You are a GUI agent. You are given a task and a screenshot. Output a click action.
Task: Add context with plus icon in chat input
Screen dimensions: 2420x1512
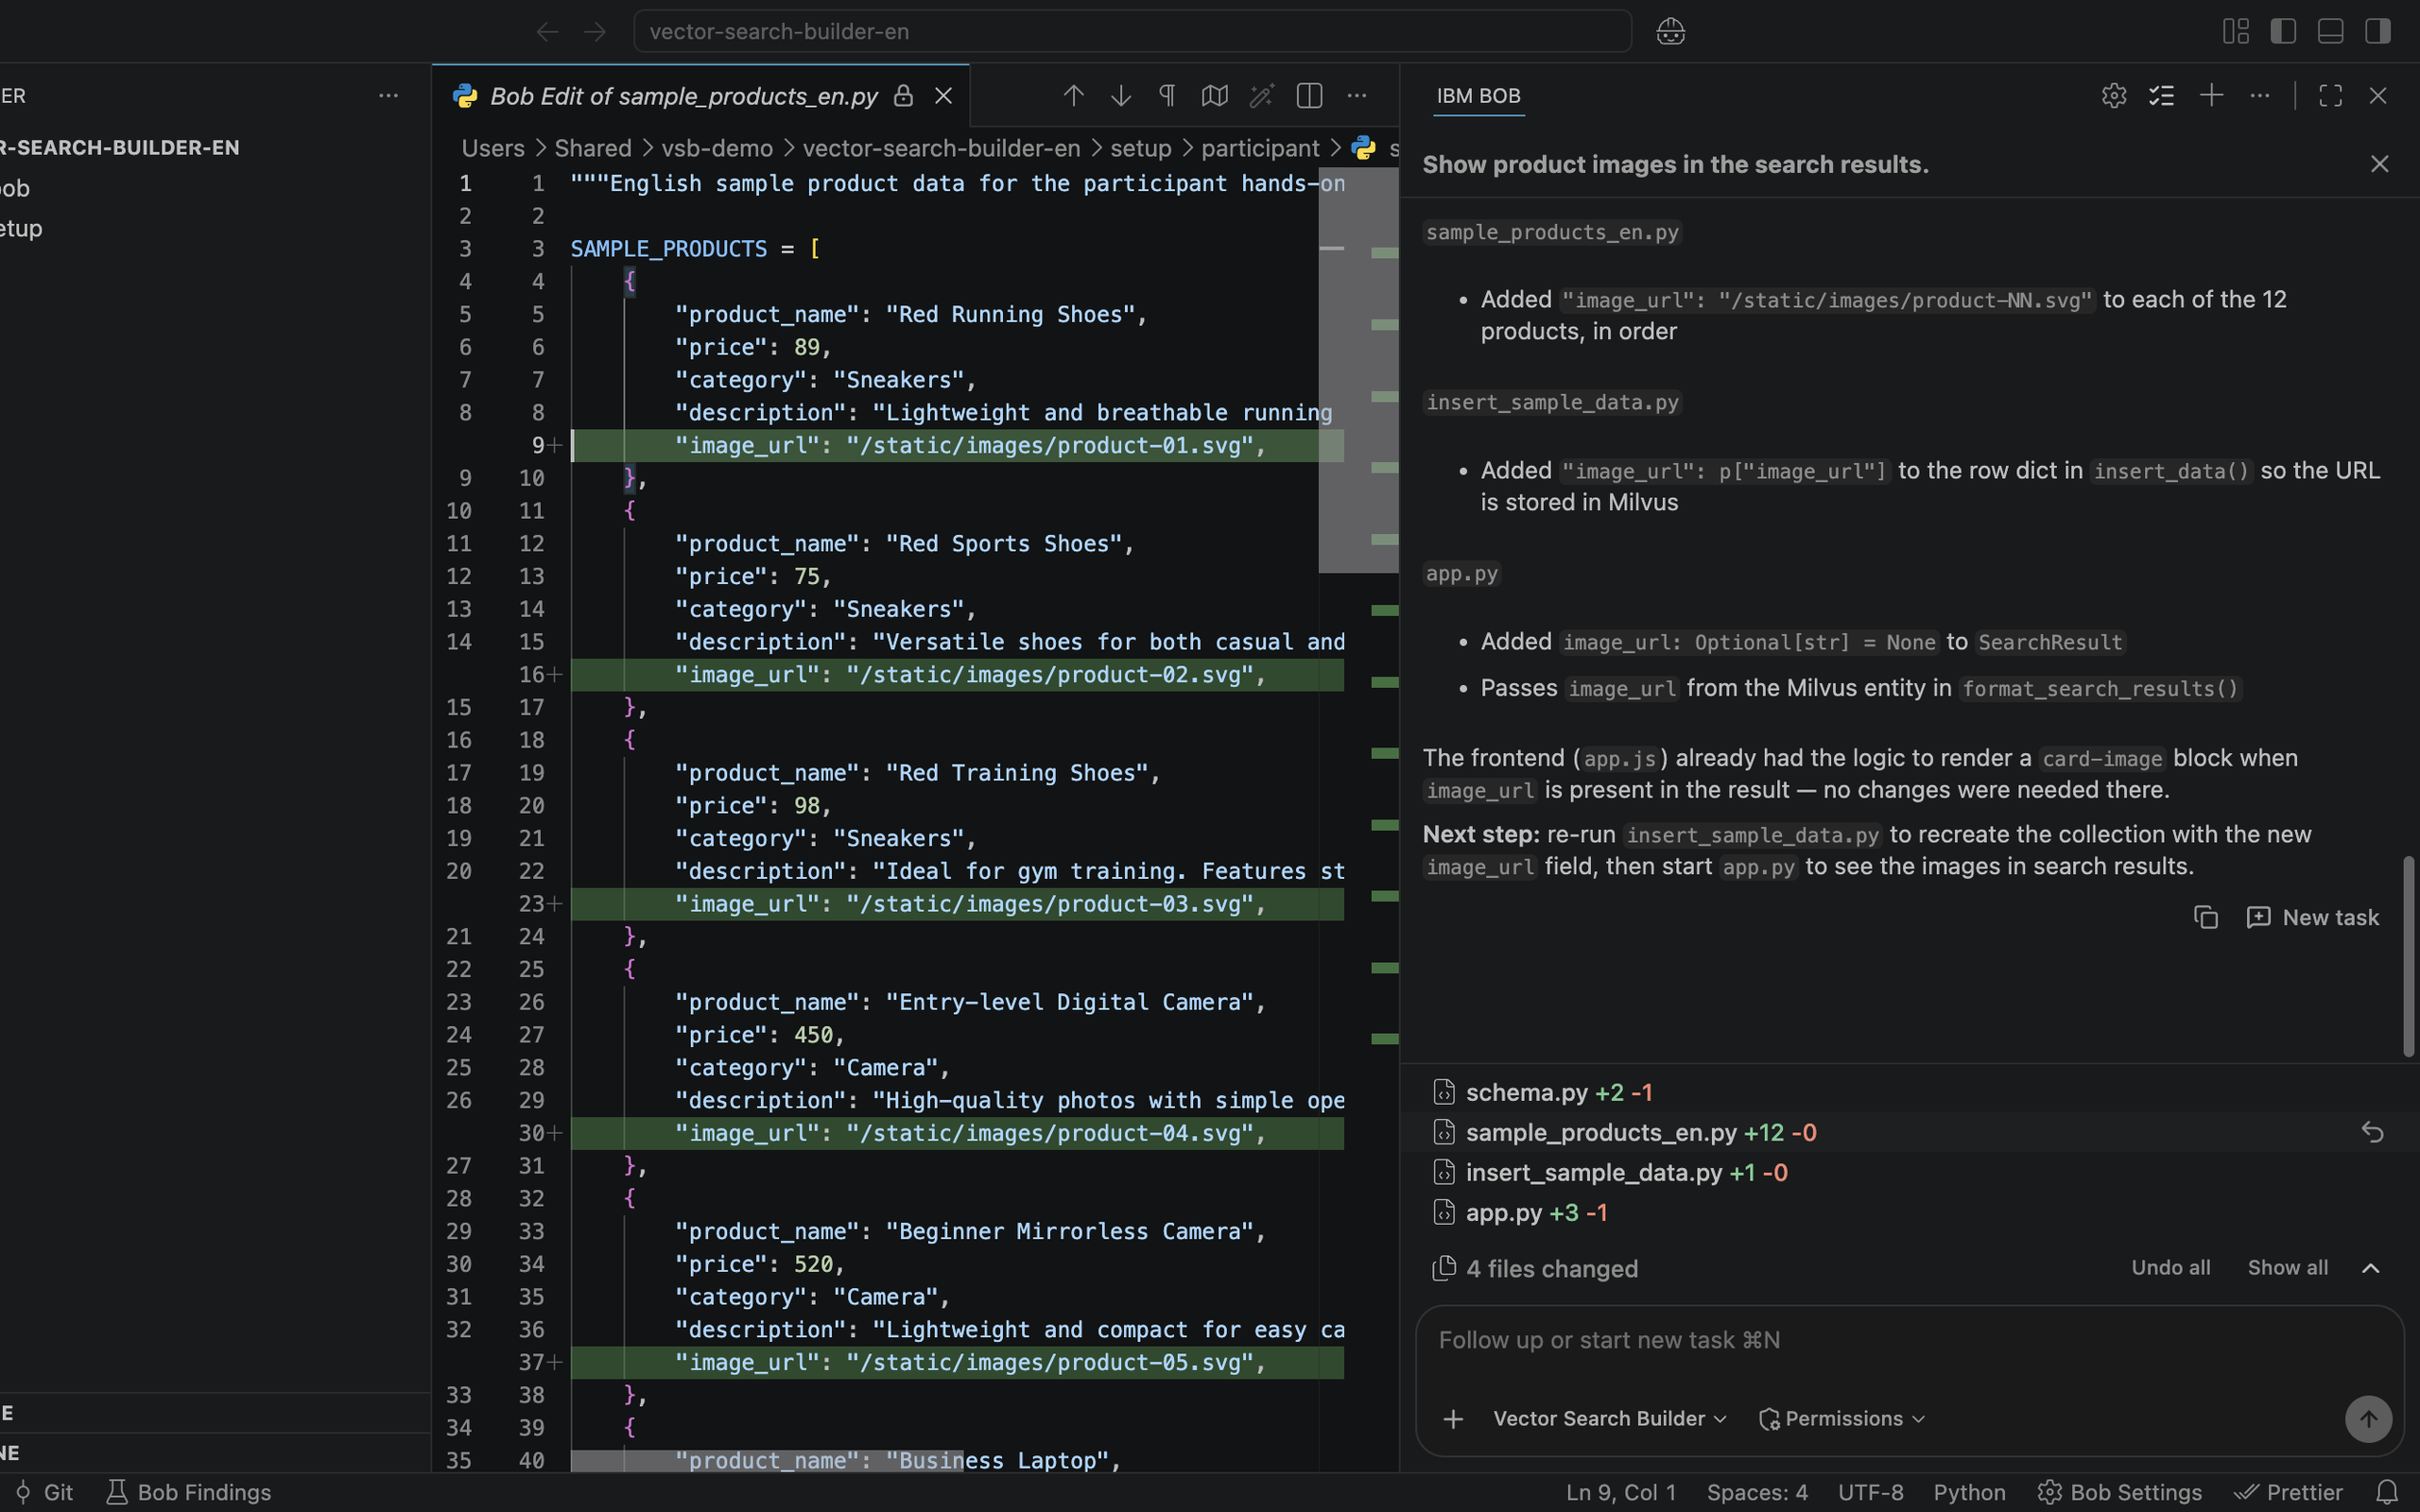pyautogui.click(x=1454, y=1419)
